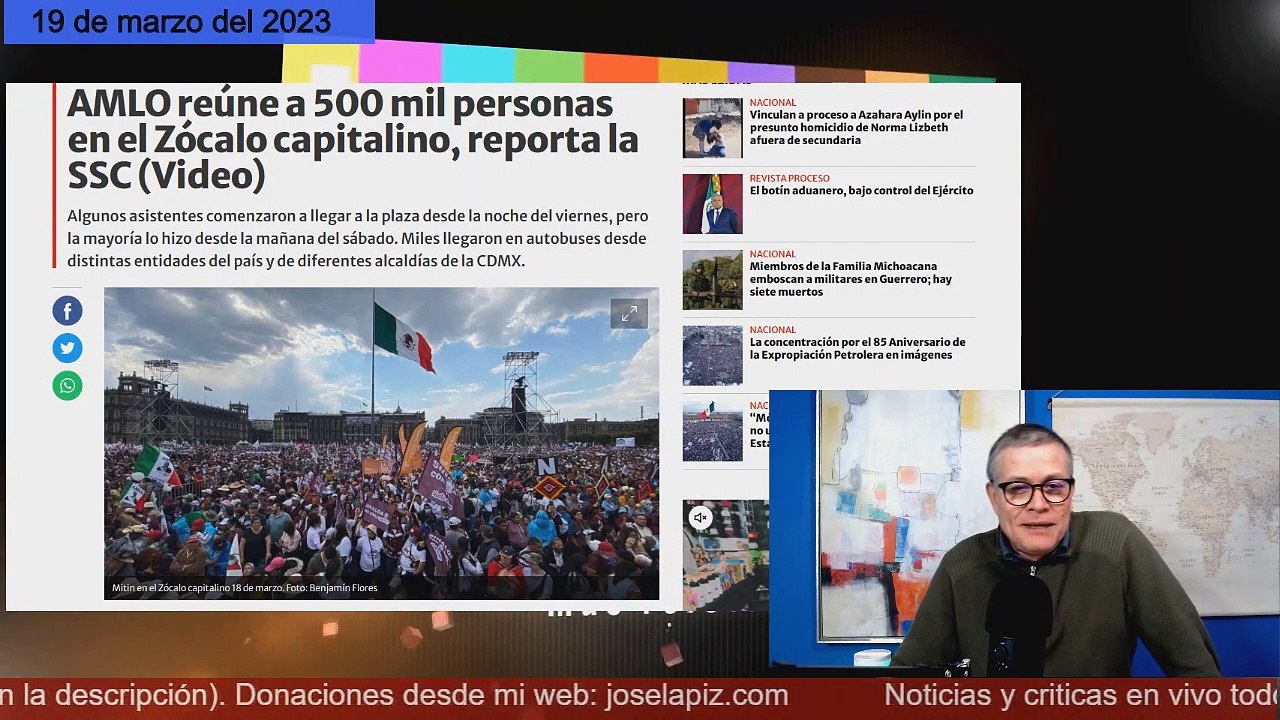Screen dimensions: 1280x720
Task: Click the photo caption 'Mitin en el Zócalo capitalino'
Action: pos(245,588)
